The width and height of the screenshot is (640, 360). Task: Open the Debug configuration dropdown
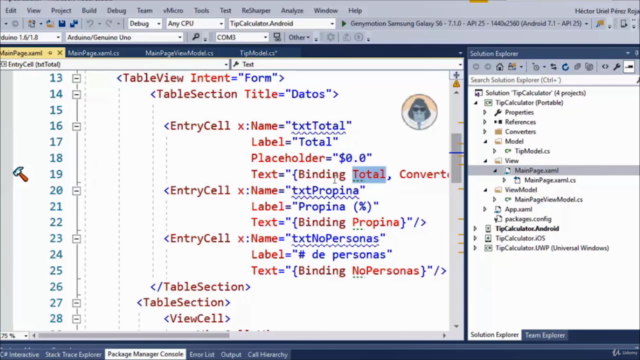(x=145, y=24)
